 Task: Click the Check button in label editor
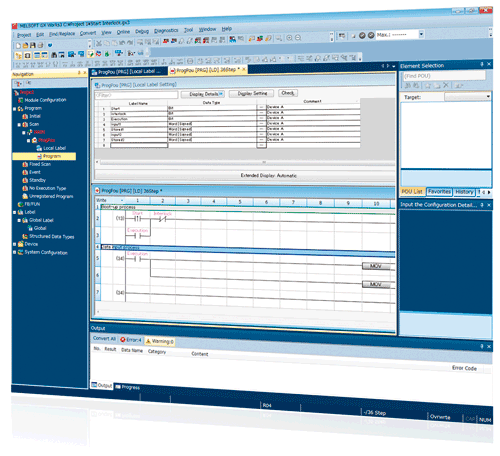(288, 93)
